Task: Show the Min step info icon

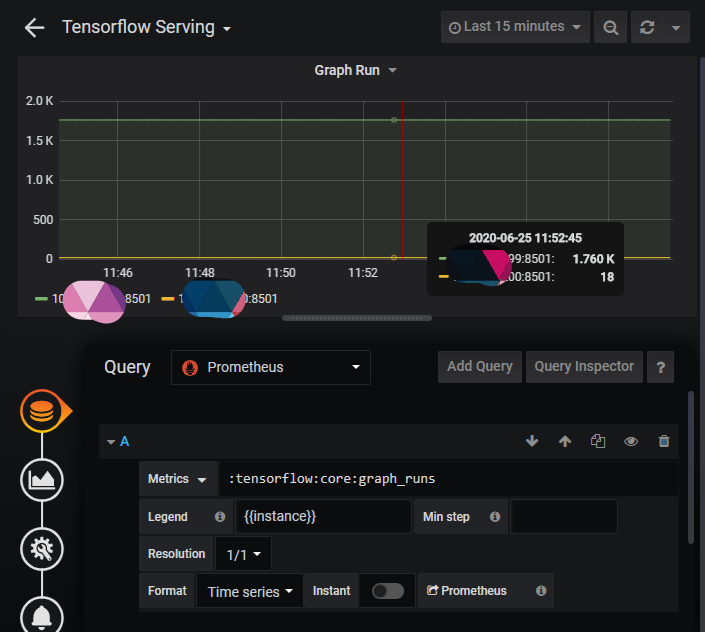Action: 495,516
